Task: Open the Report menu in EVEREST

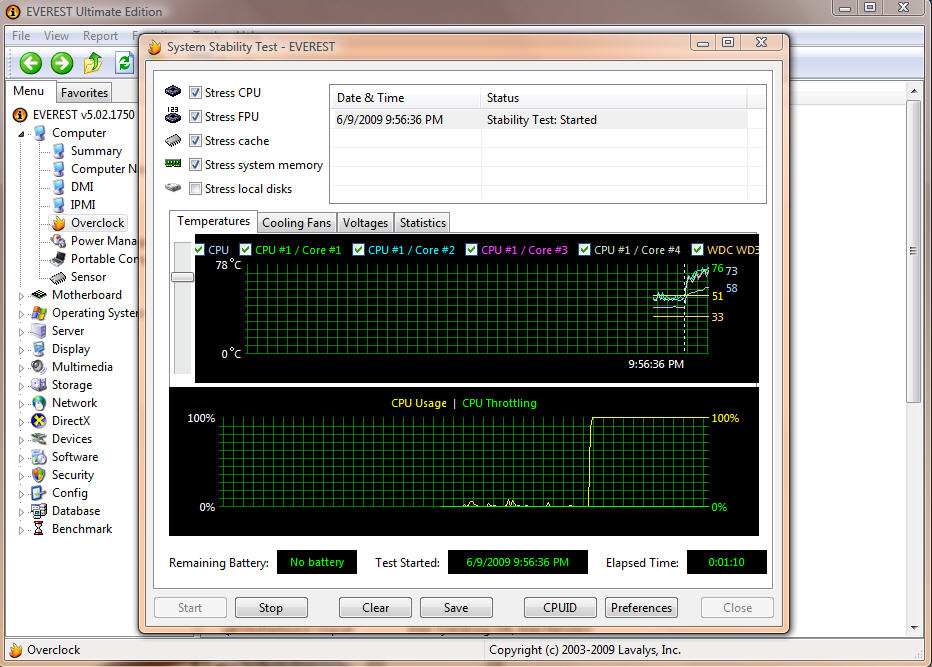Action: tap(100, 36)
